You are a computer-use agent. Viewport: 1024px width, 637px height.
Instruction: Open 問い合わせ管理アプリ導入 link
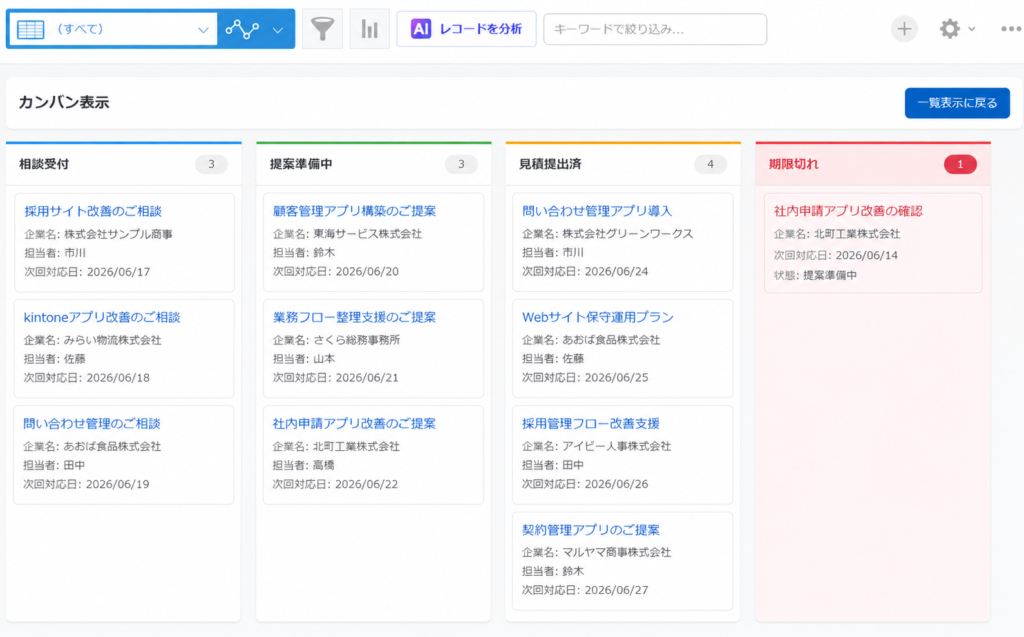click(597, 211)
